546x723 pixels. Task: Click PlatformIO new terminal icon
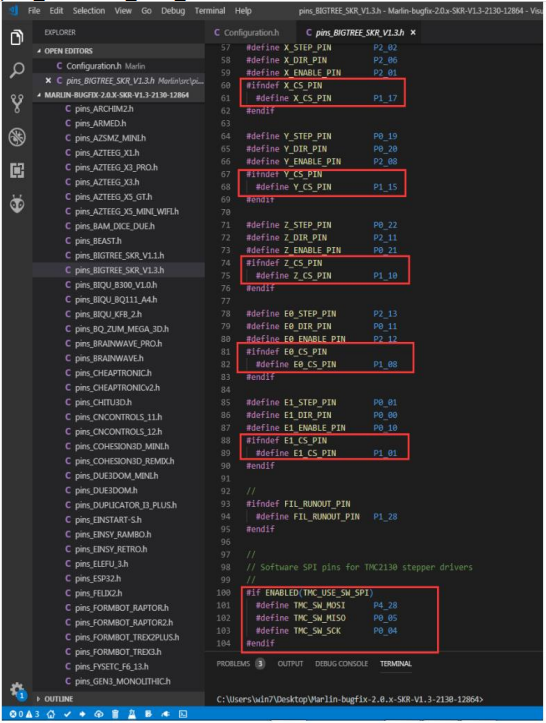click(x=183, y=714)
